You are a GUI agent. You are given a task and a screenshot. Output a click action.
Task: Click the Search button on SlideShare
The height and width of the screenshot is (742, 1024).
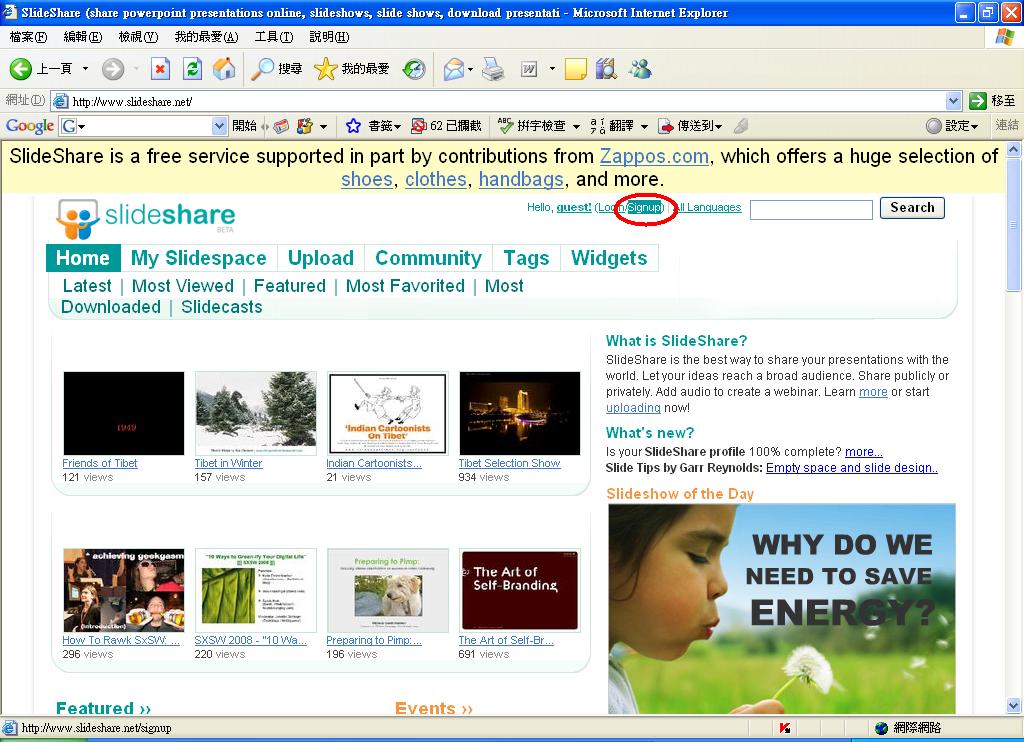(912, 208)
